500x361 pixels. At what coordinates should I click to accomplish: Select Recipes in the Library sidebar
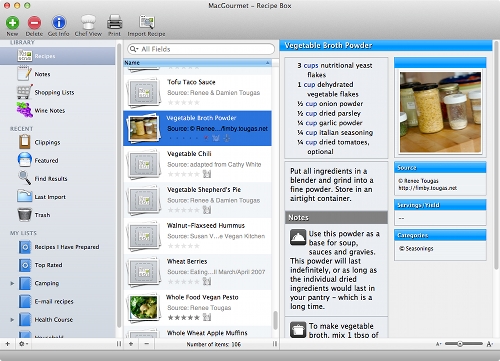tap(58, 56)
